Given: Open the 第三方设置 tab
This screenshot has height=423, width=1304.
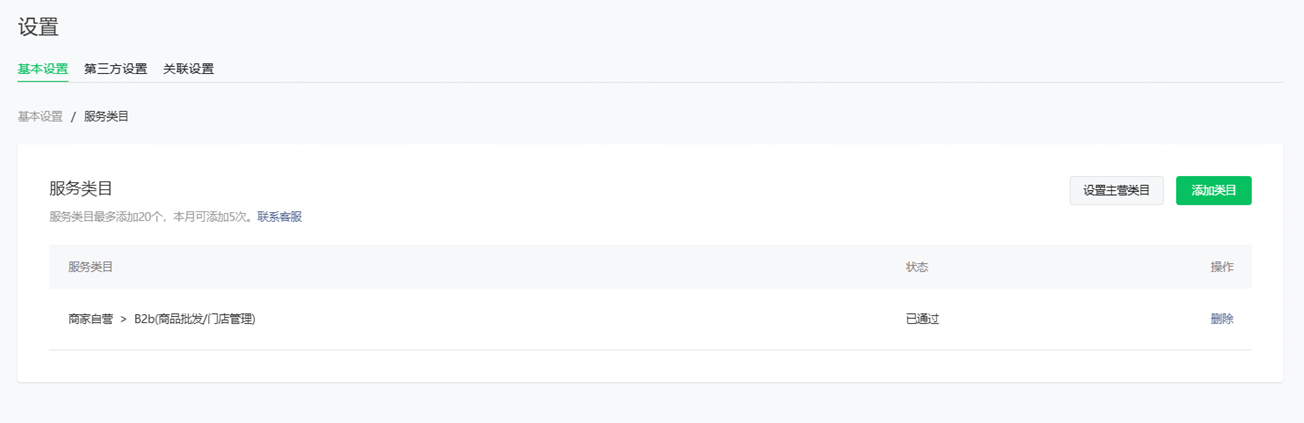Looking at the screenshot, I should pyautogui.click(x=116, y=69).
